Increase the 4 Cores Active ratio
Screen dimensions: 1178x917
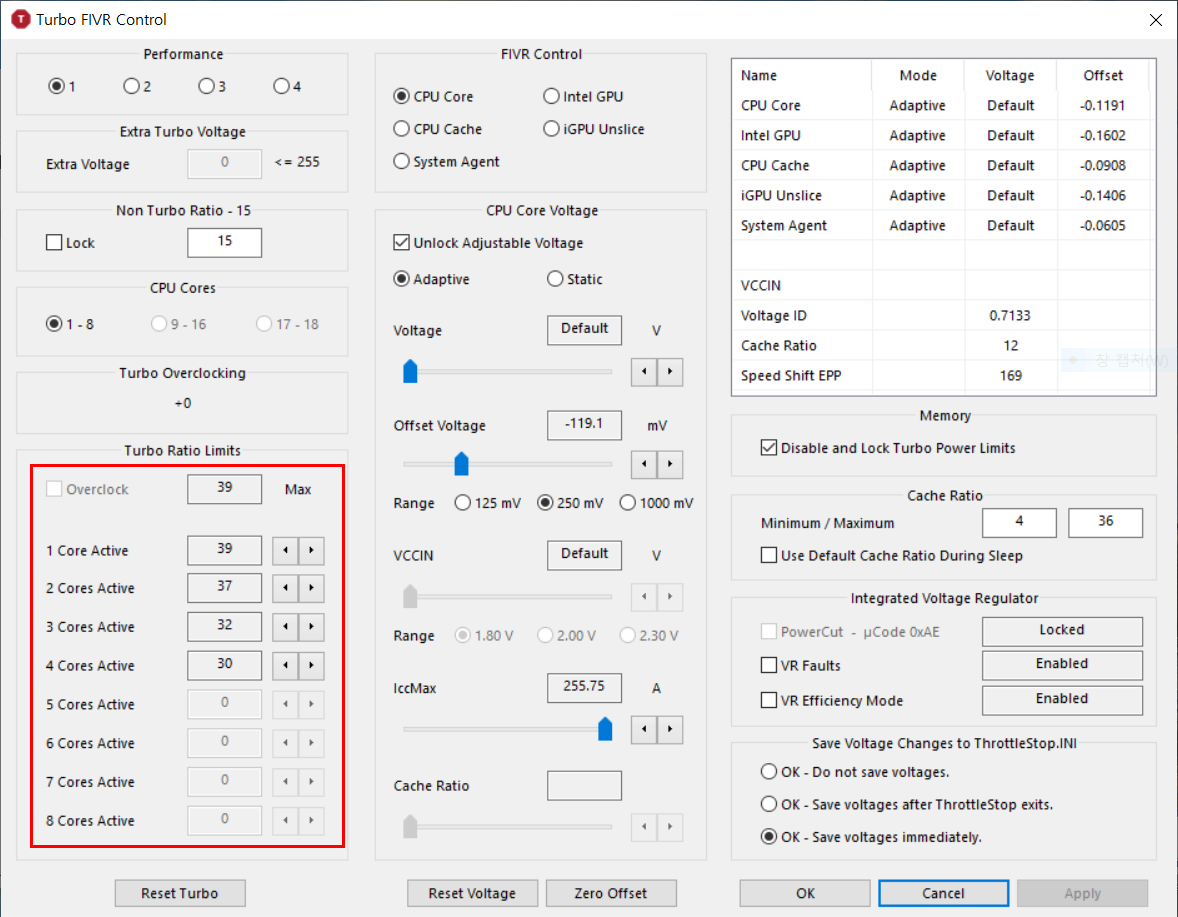(311, 665)
